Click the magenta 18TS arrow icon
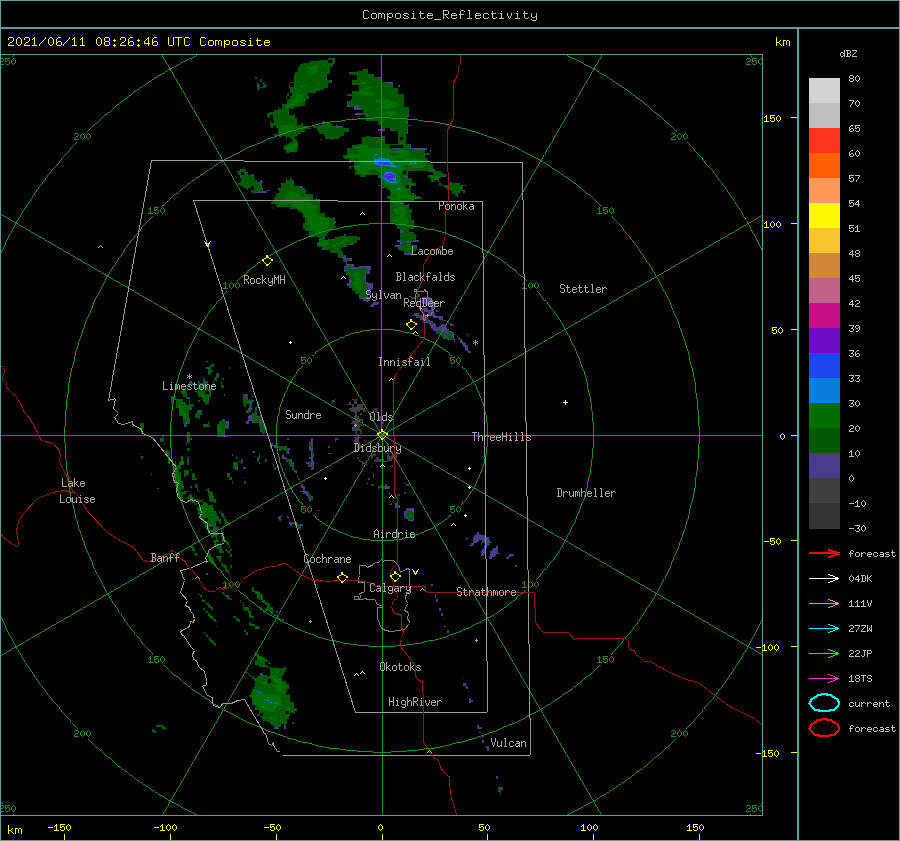900x841 pixels. (824, 679)
